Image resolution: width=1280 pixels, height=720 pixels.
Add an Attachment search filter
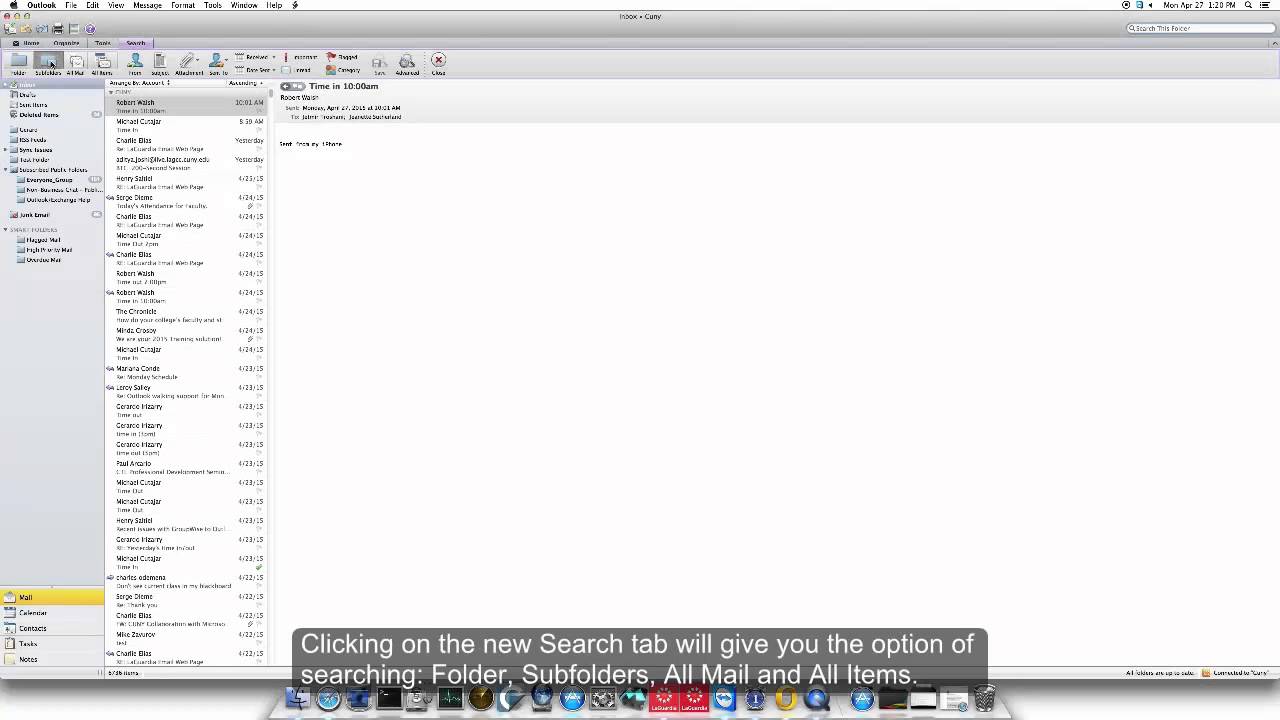pyautogui.click(x=188, y=63)
